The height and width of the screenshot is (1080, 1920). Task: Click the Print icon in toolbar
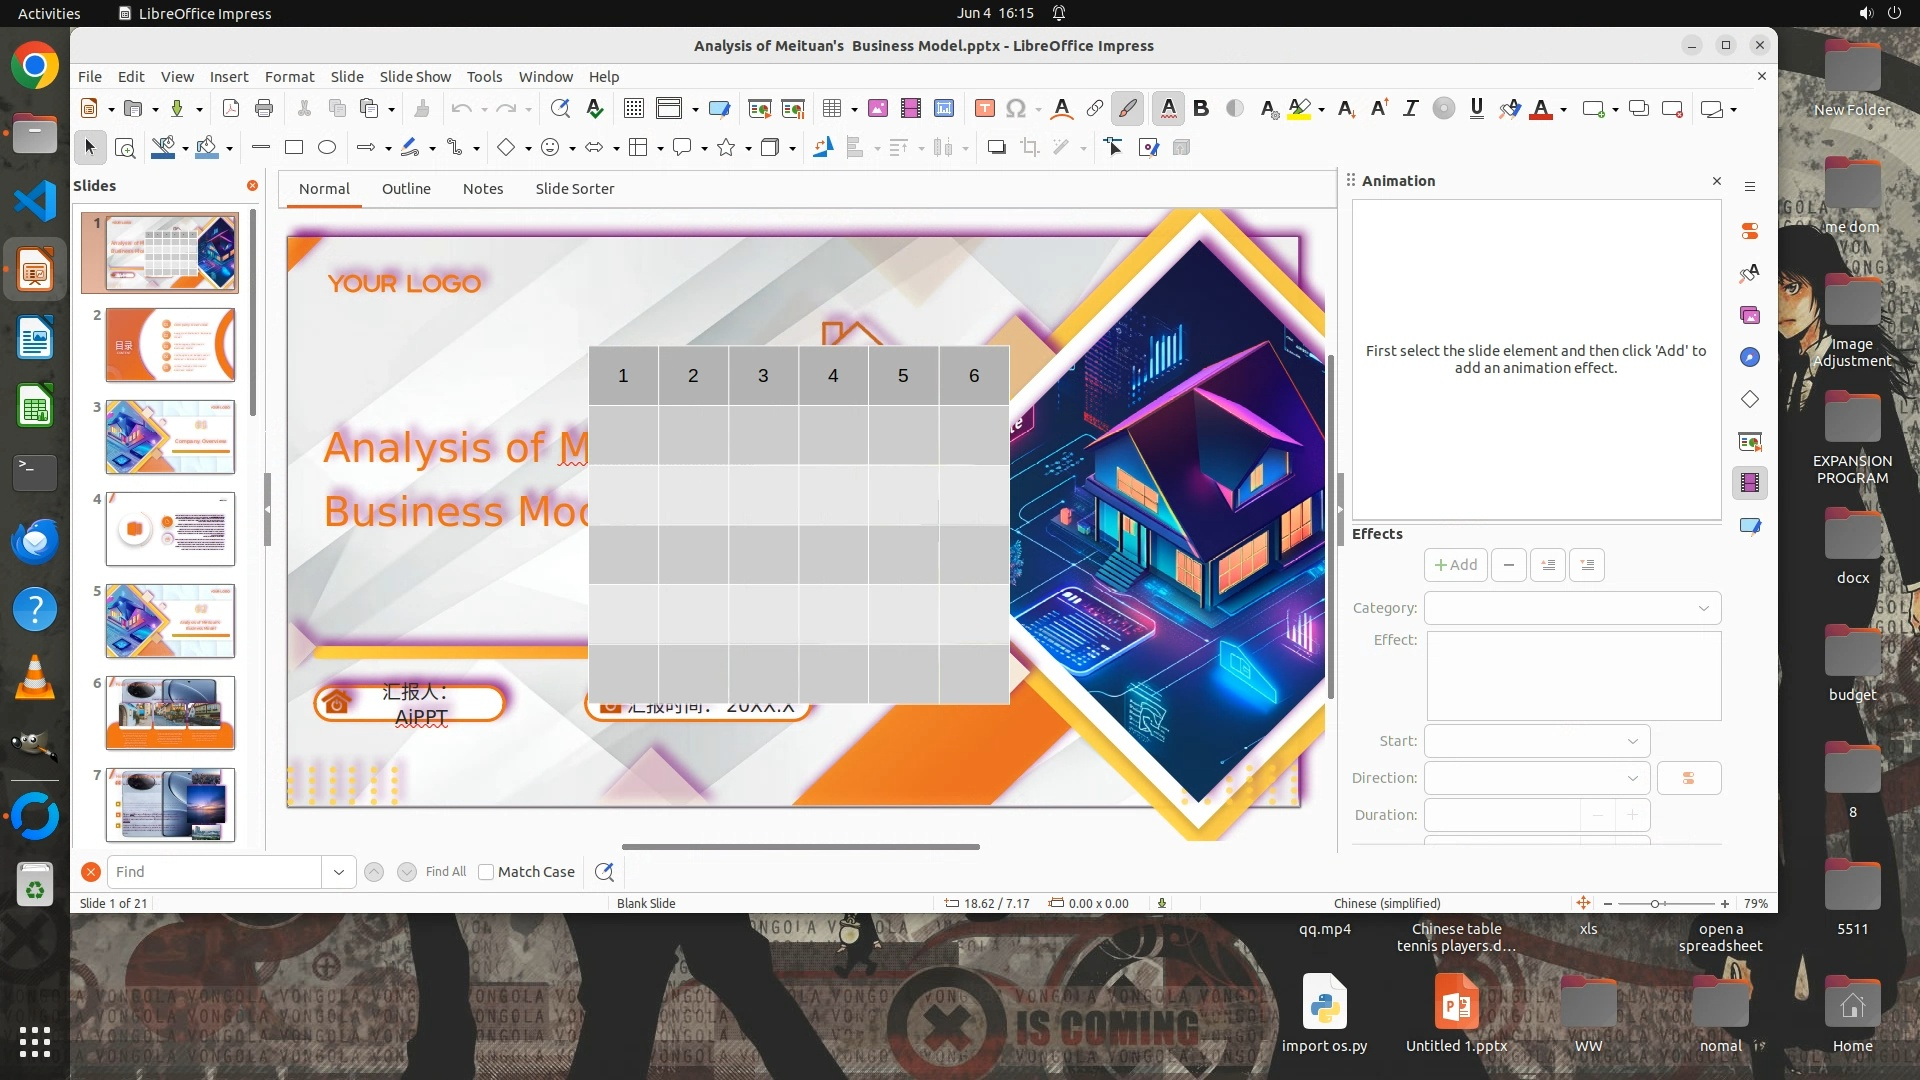click(264, 109)
